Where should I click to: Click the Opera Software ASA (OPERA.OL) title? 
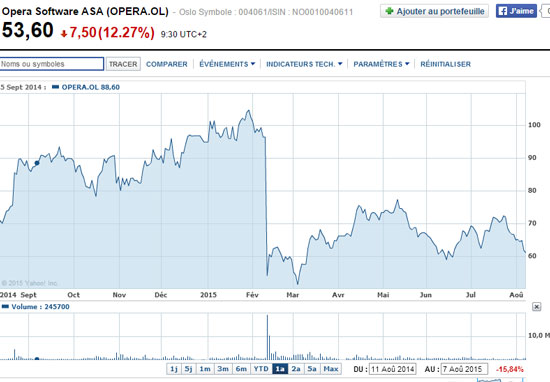tap(85, 11)
